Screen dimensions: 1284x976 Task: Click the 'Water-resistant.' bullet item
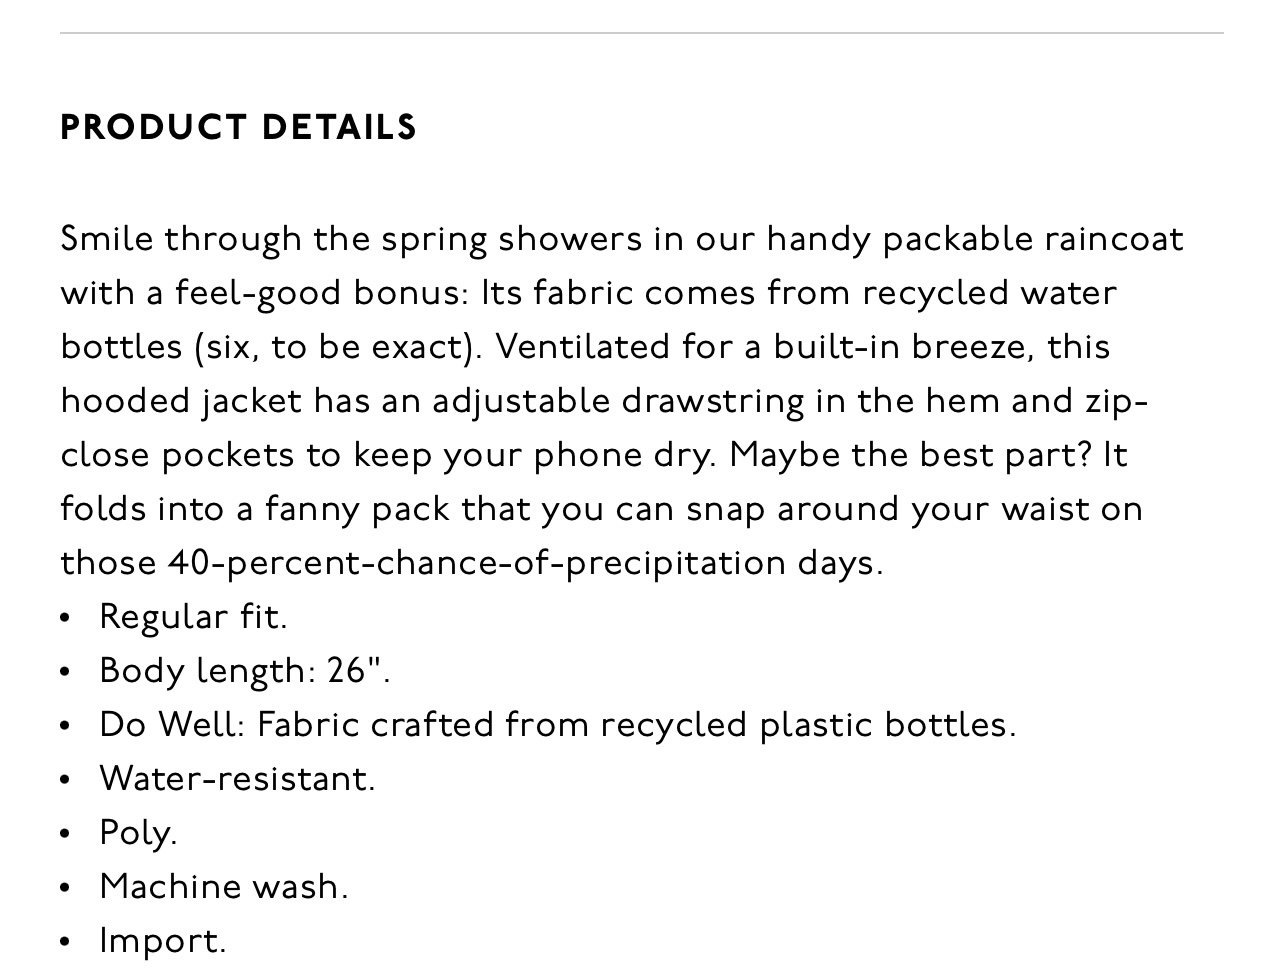237,778
